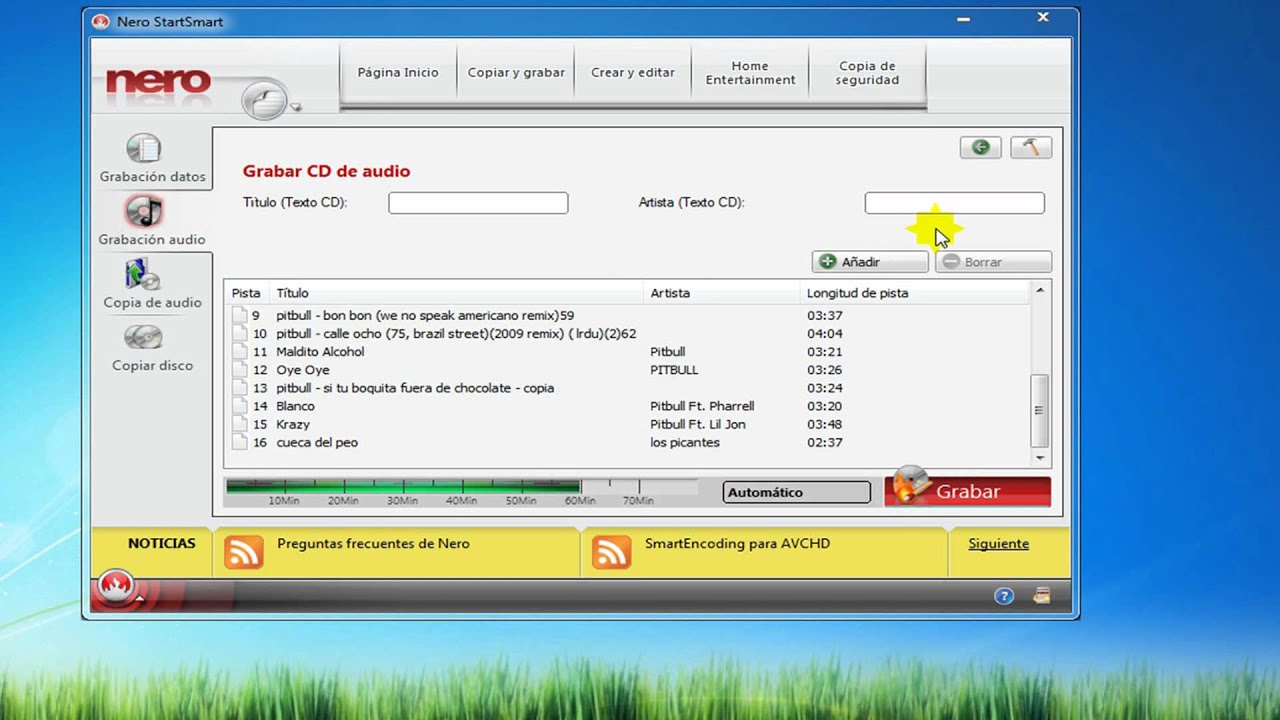The image size is (1280, 720).
Task: Select the 'Blanco' track
Action: click(x=295, y=406)
